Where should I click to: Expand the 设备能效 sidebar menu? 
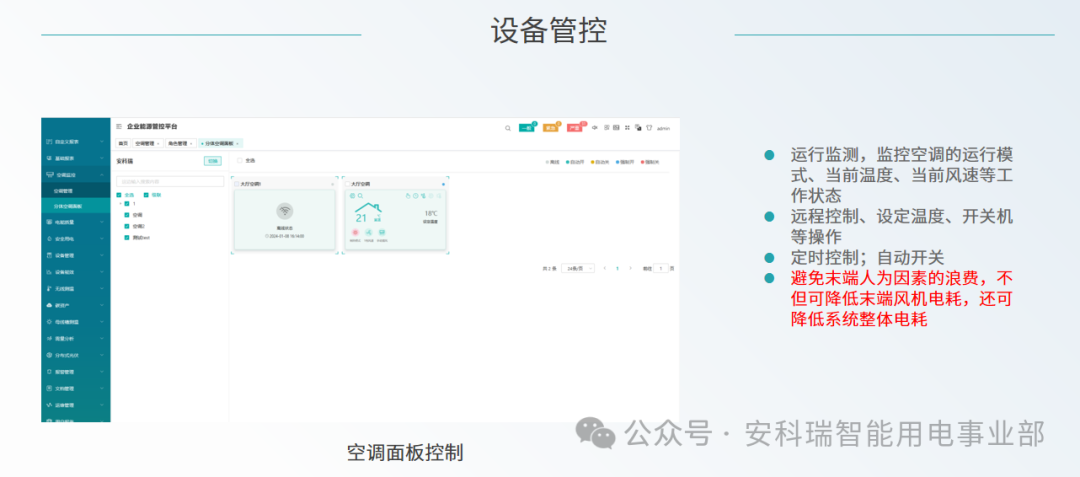(x=76, y=272)
